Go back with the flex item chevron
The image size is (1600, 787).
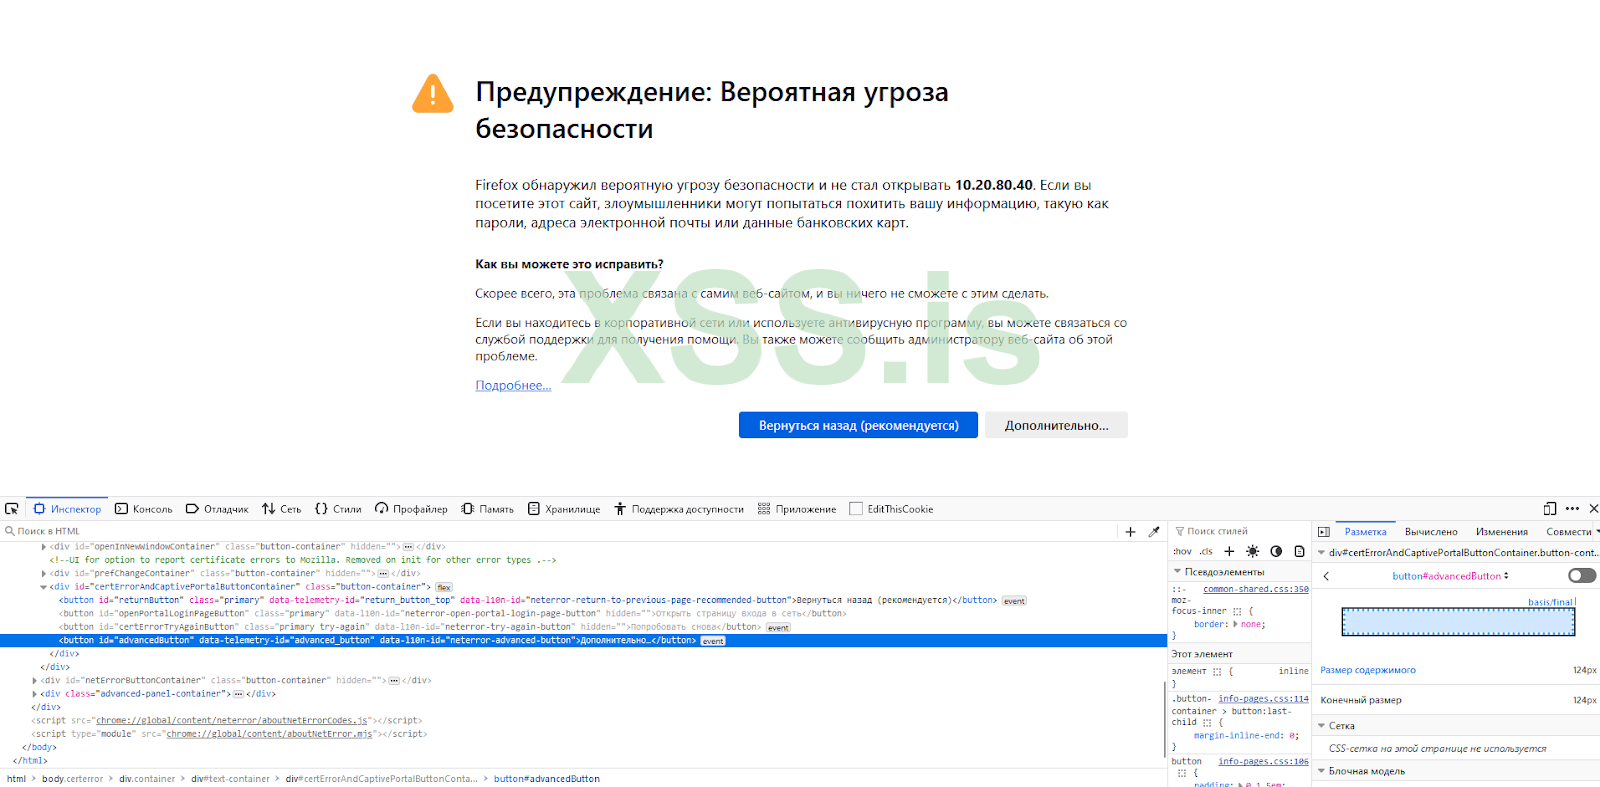click(x=1326, y=576)
